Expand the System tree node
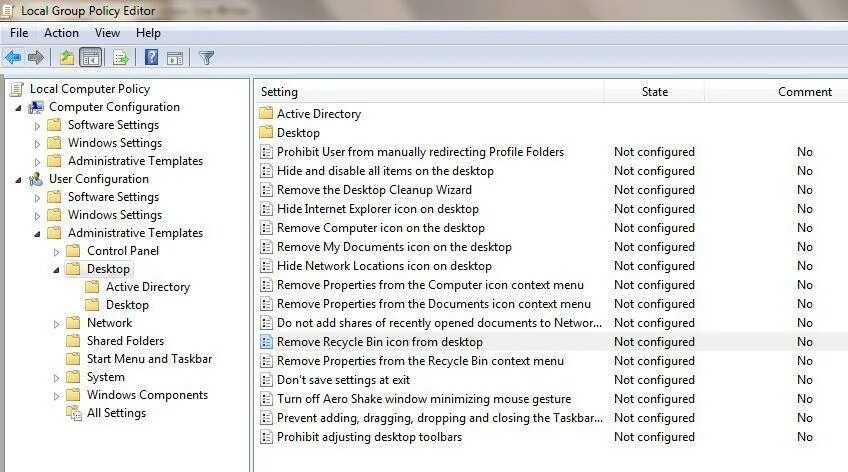Viewport: 848px width, 472px height. [x=56, y=378]
